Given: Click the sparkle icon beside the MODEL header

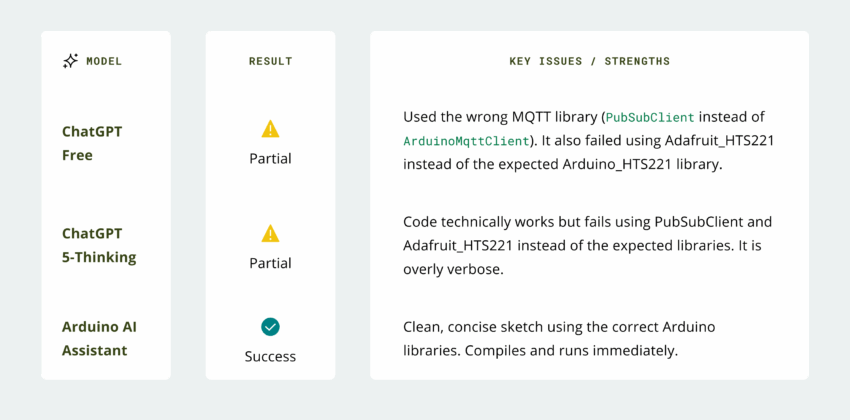Looking at the screenshot, I should pos(70,61).
